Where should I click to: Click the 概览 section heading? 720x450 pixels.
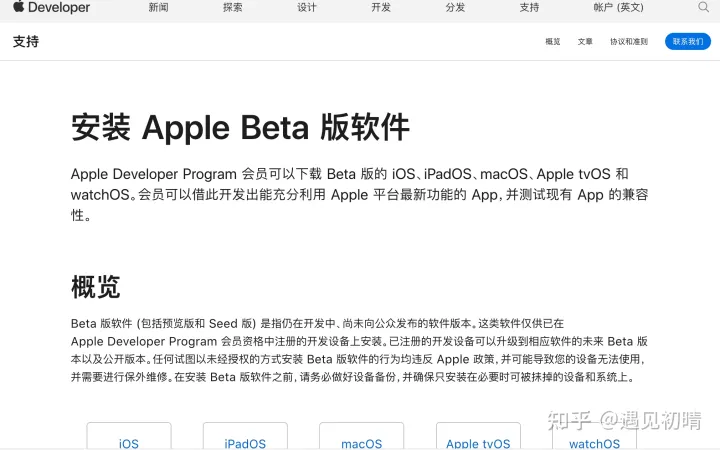[x=96, y=287]
